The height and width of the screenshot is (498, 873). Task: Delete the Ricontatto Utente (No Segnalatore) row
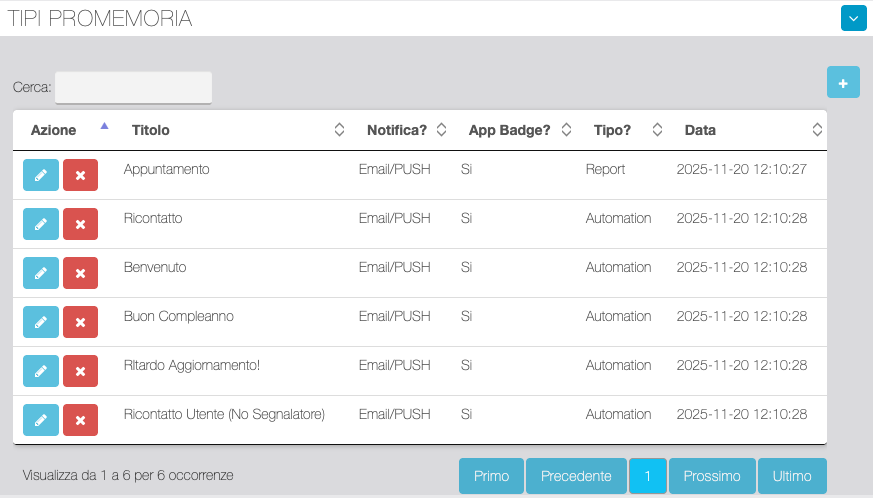click(x=80, y=420)
